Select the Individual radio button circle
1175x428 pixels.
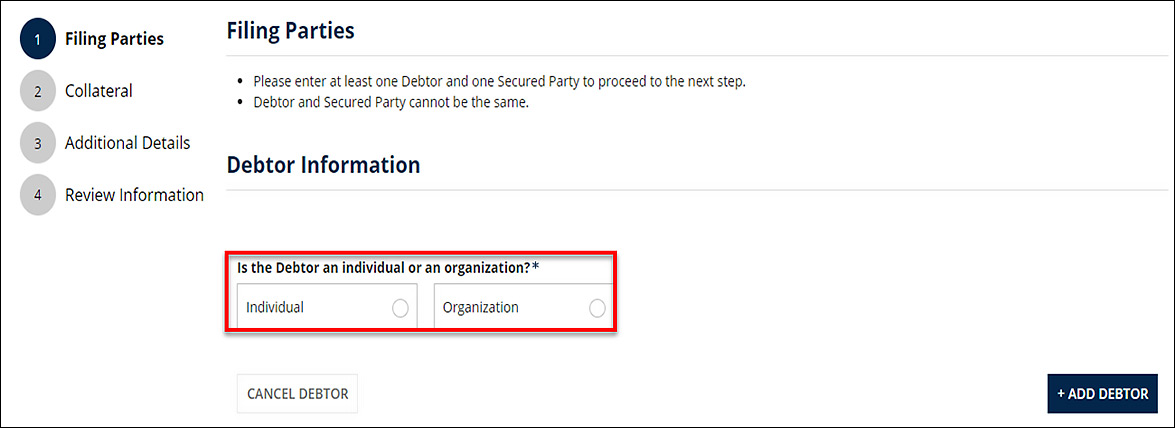tap(400, 308)
